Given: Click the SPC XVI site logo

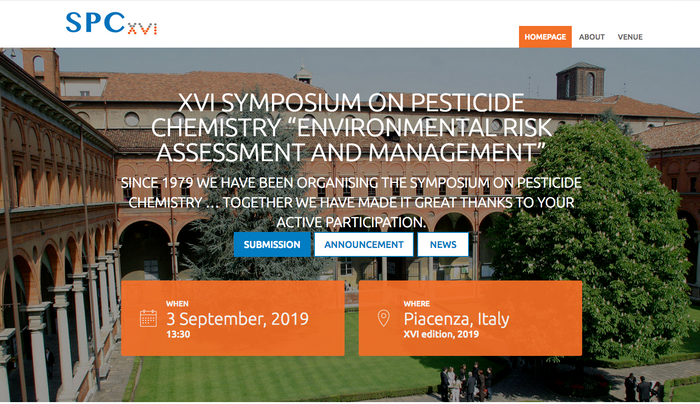Looking at the screenshot, I should pos(110,22).
